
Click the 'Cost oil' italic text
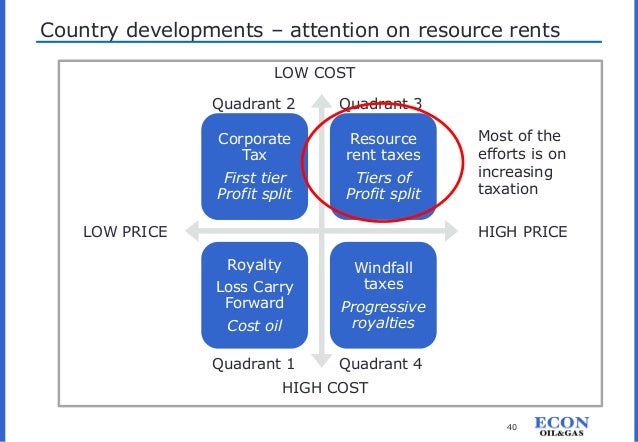click(x=255, y=326)
